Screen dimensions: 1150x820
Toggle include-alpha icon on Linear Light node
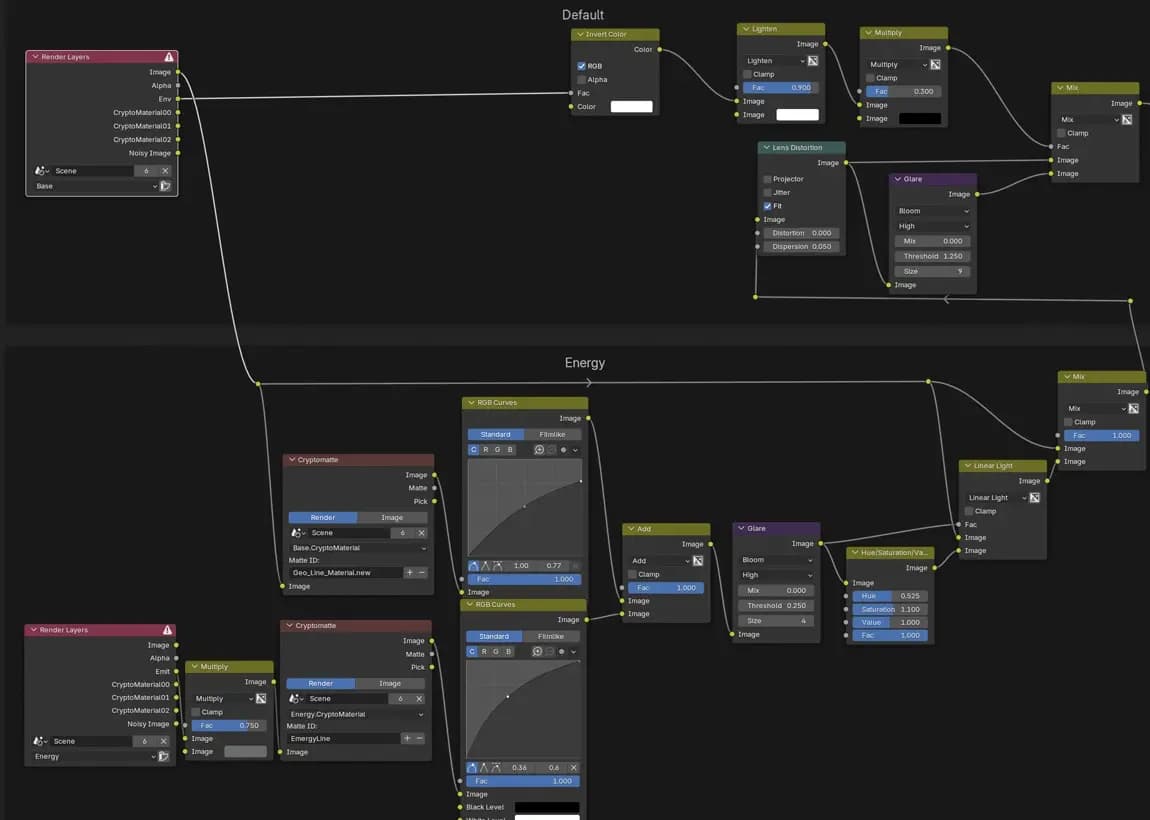(x=1035, y=497)
